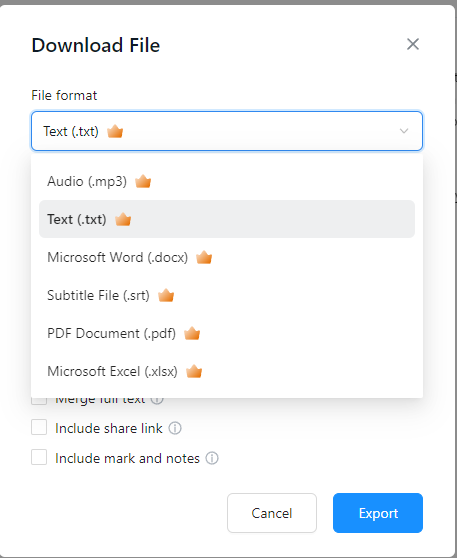
Task: Click the Cancel button
Action: coord(272,513)
